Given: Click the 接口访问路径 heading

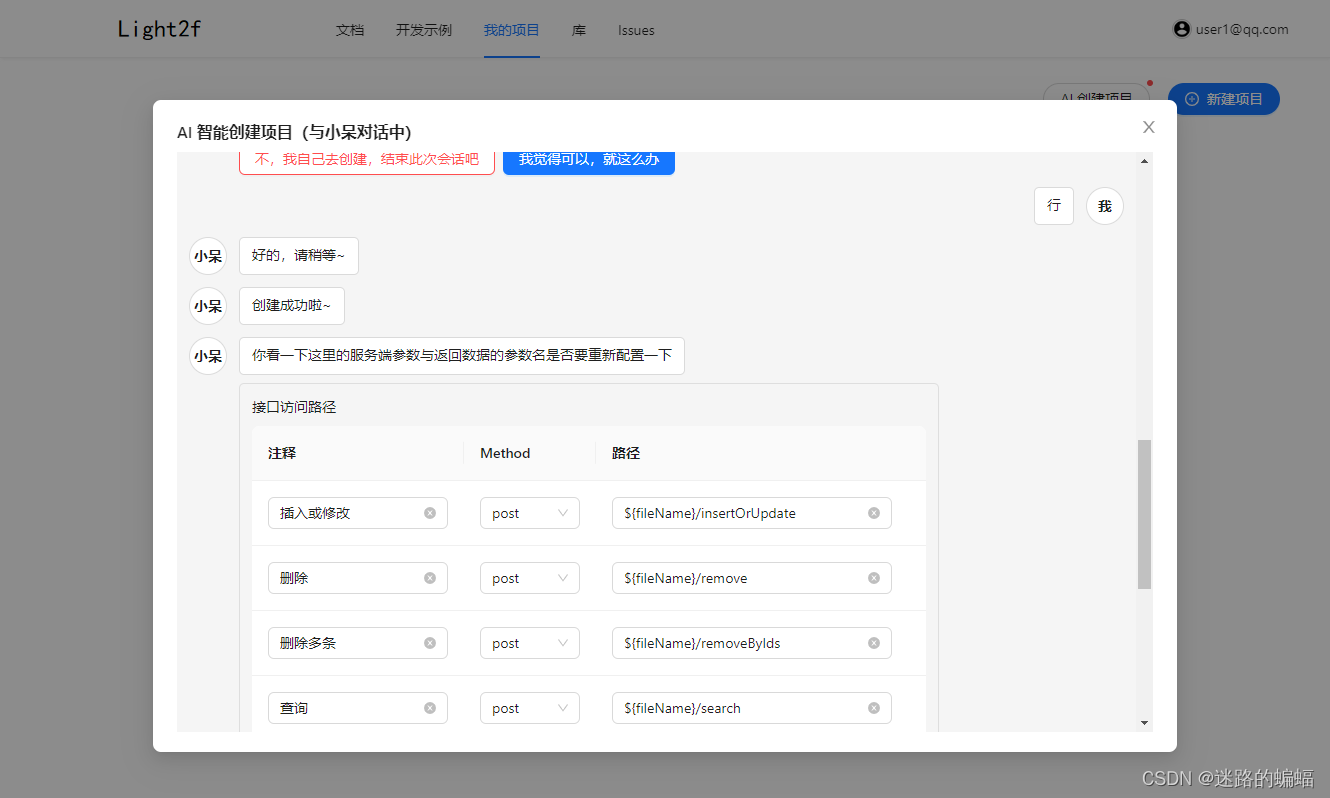Looking at the screenshot, I should pyautogui.click(x=294, y=407).
